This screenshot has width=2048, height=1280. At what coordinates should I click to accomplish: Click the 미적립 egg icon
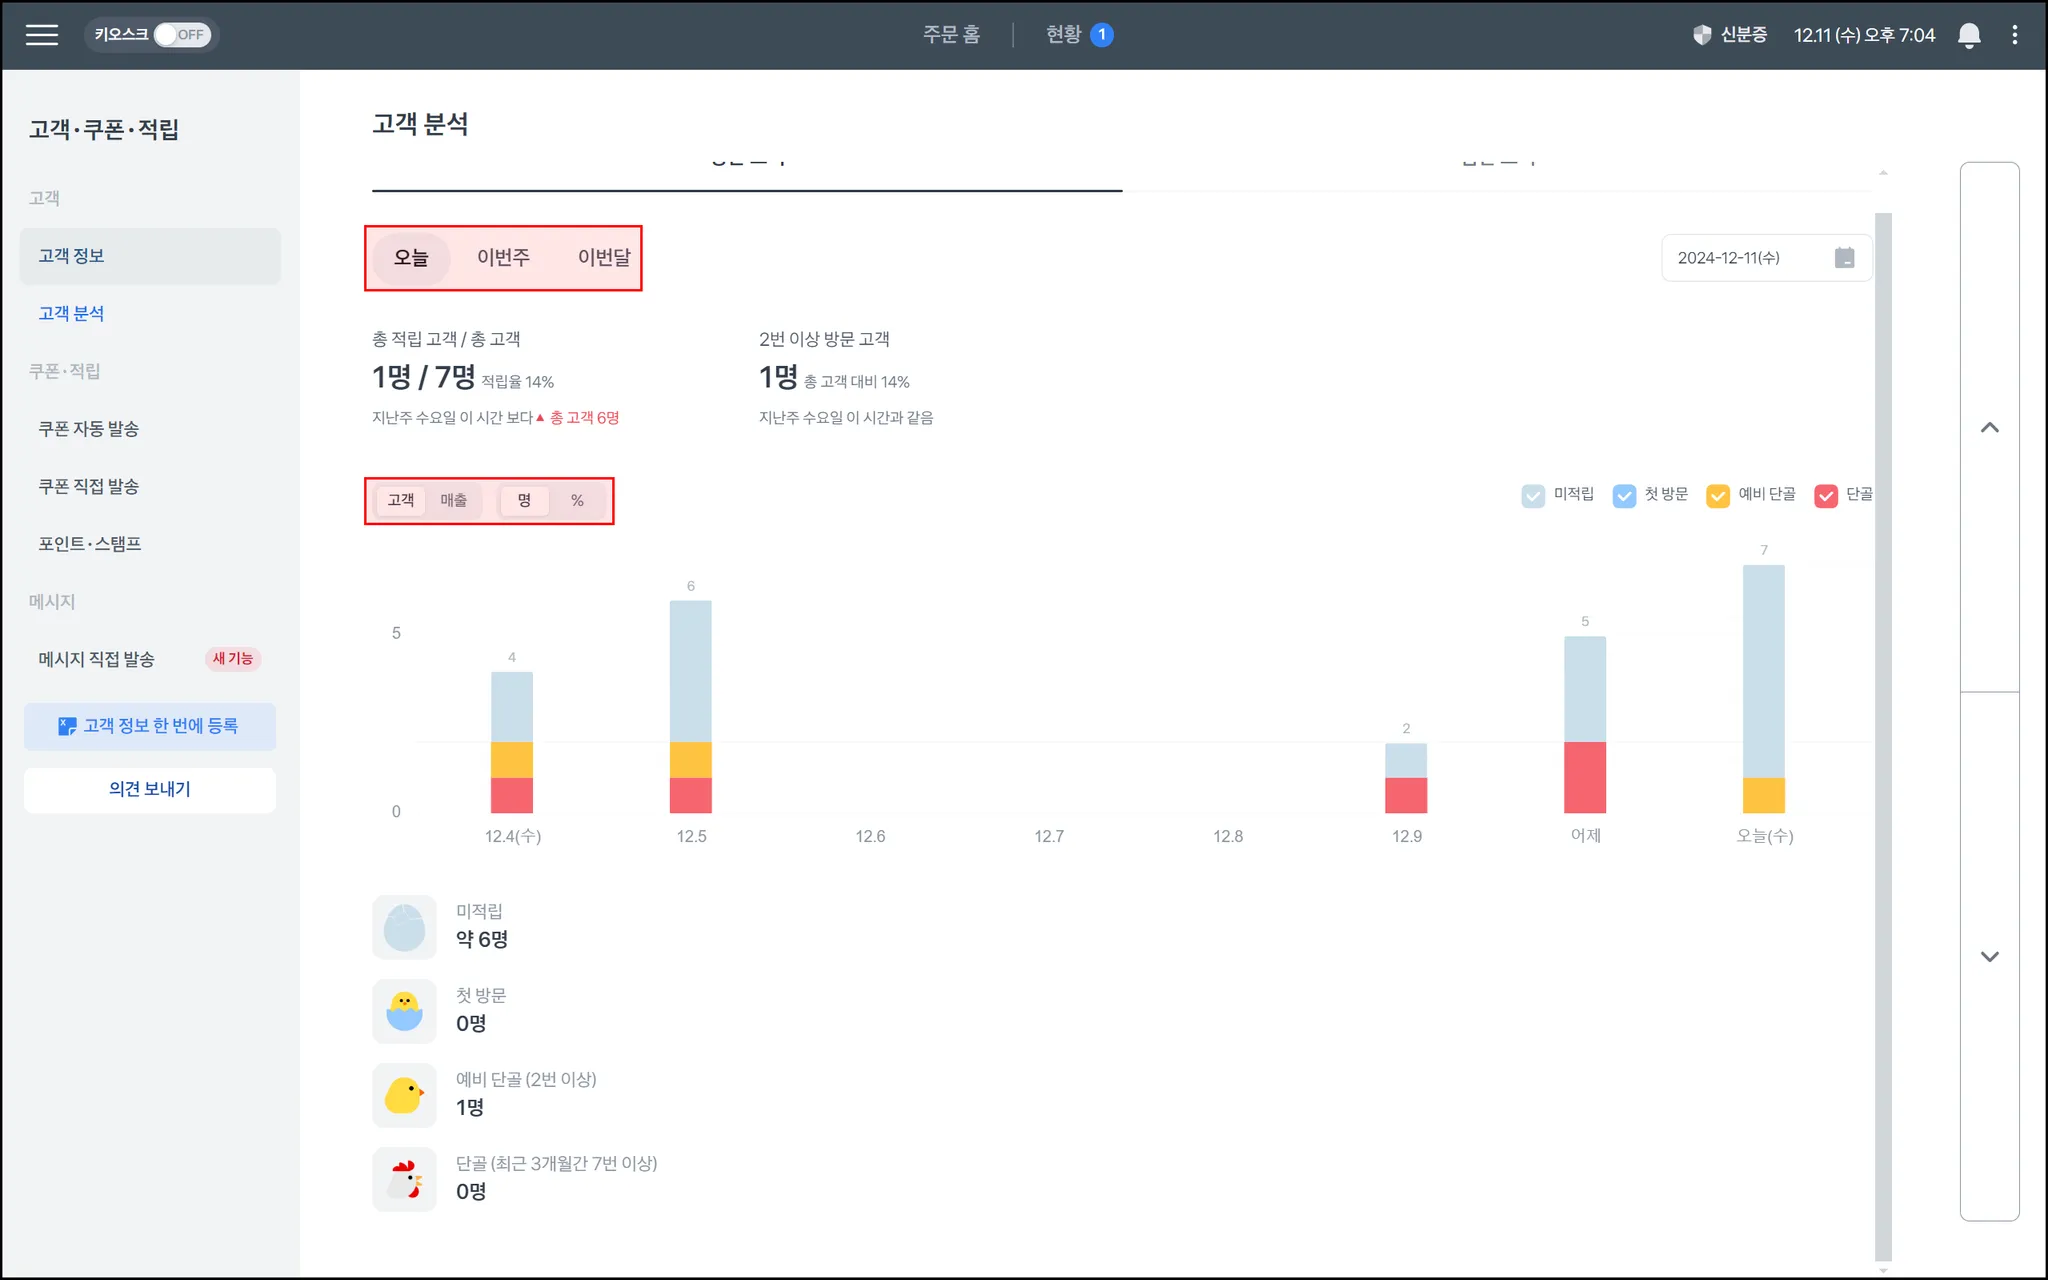404,927
